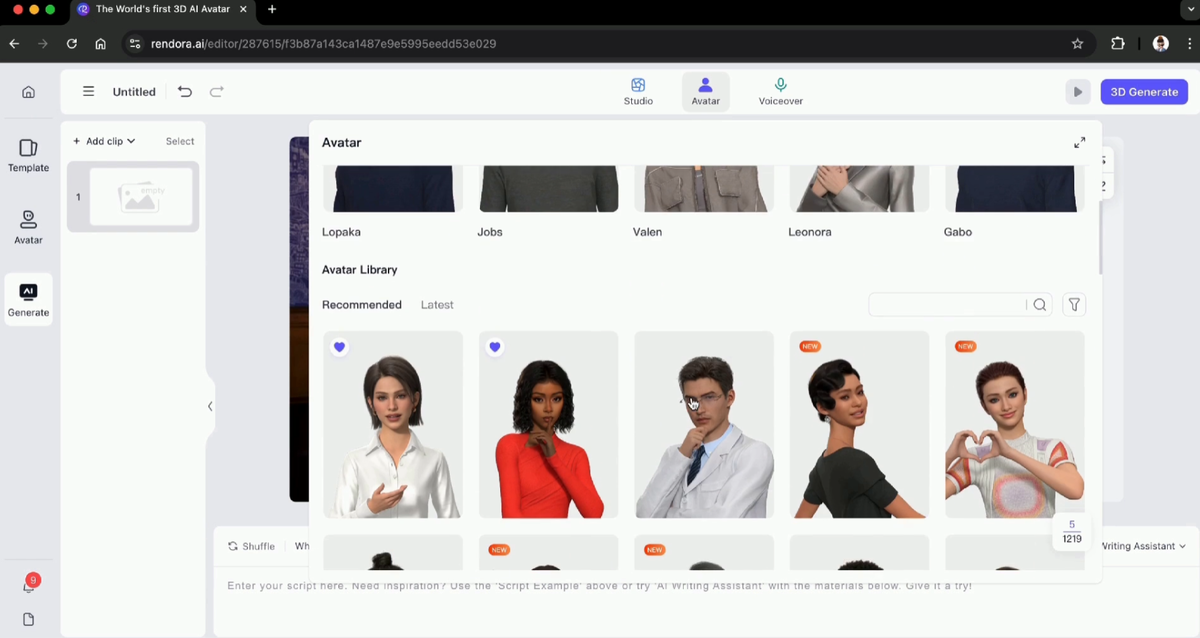
Task: Open the browser extensions puzzle icon
Action: 1118,44
